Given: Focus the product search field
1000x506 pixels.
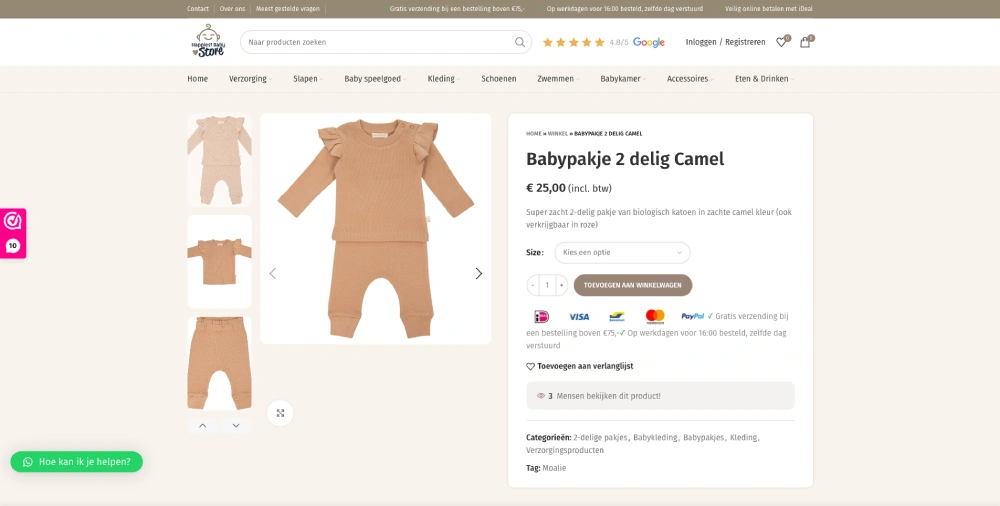Looking at the screenshot, I should pyautogui.click(x=375, y=42).
